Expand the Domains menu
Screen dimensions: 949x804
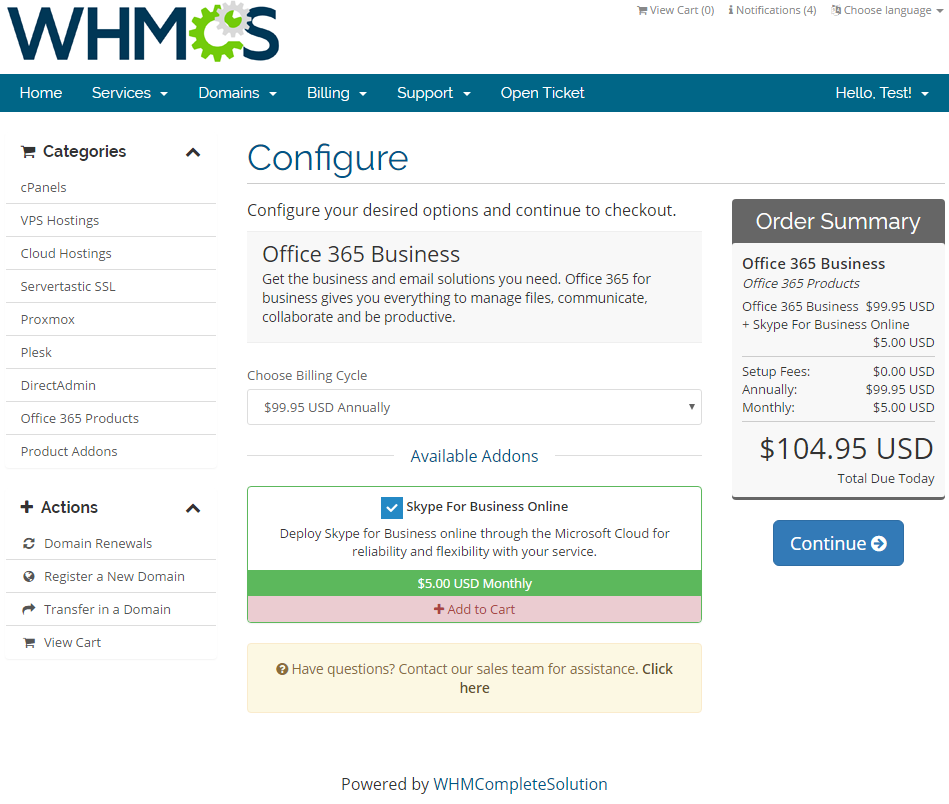(x=237, y=93)
